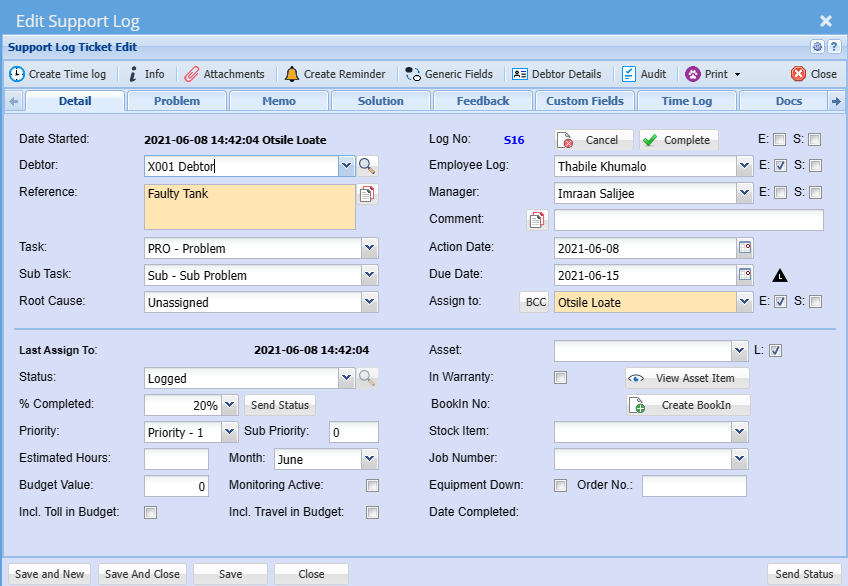
Task: Open the Time Log tab
Action: [x=687, y=101]
